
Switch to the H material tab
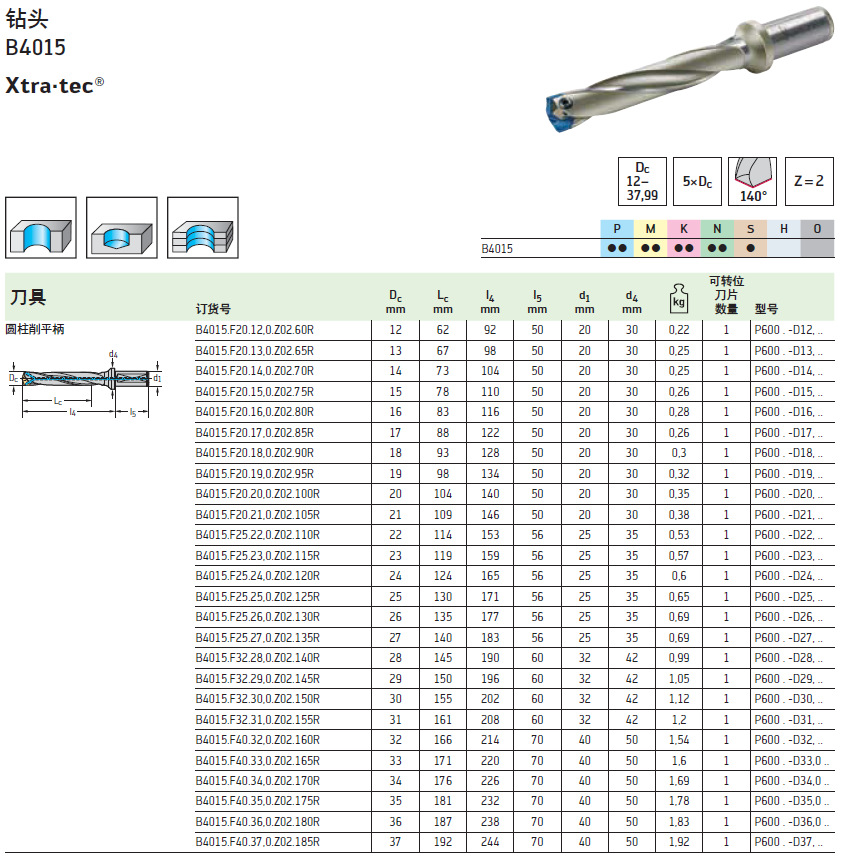click(785, 229)
